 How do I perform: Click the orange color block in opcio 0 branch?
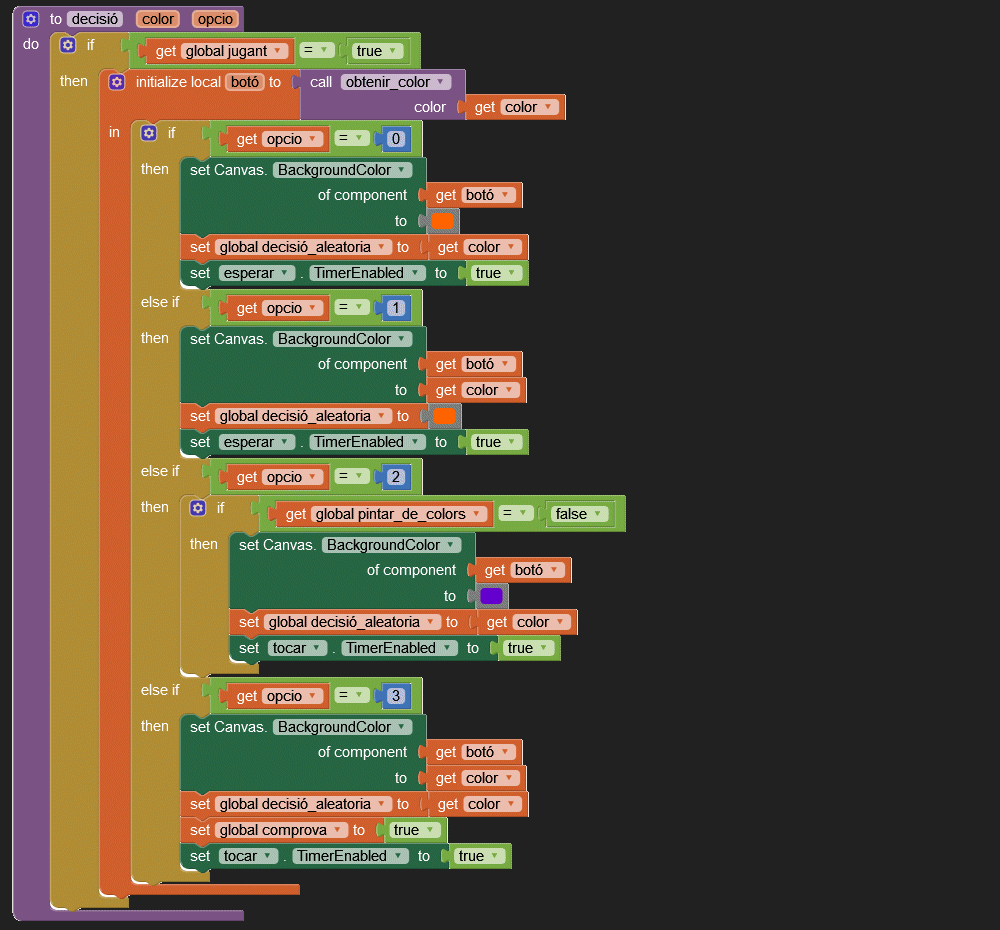pyautogui.click(x=443, y=221)
